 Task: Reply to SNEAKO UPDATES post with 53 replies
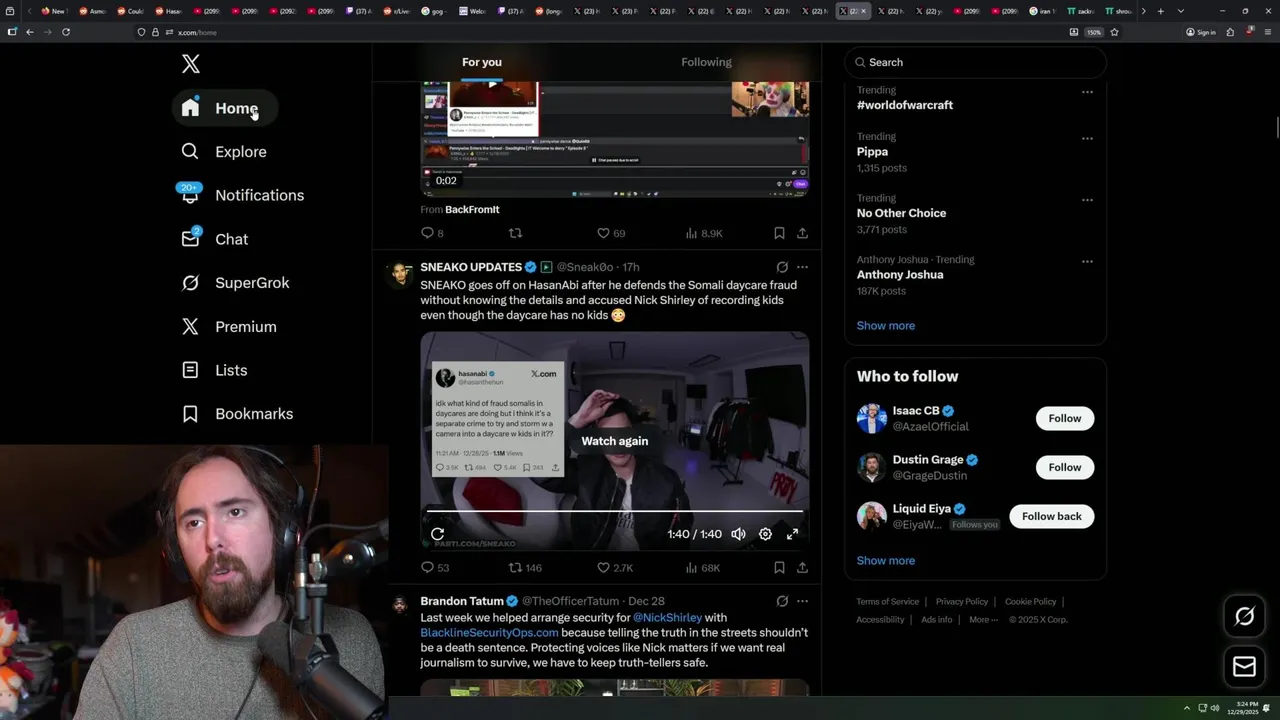(435, 568)
